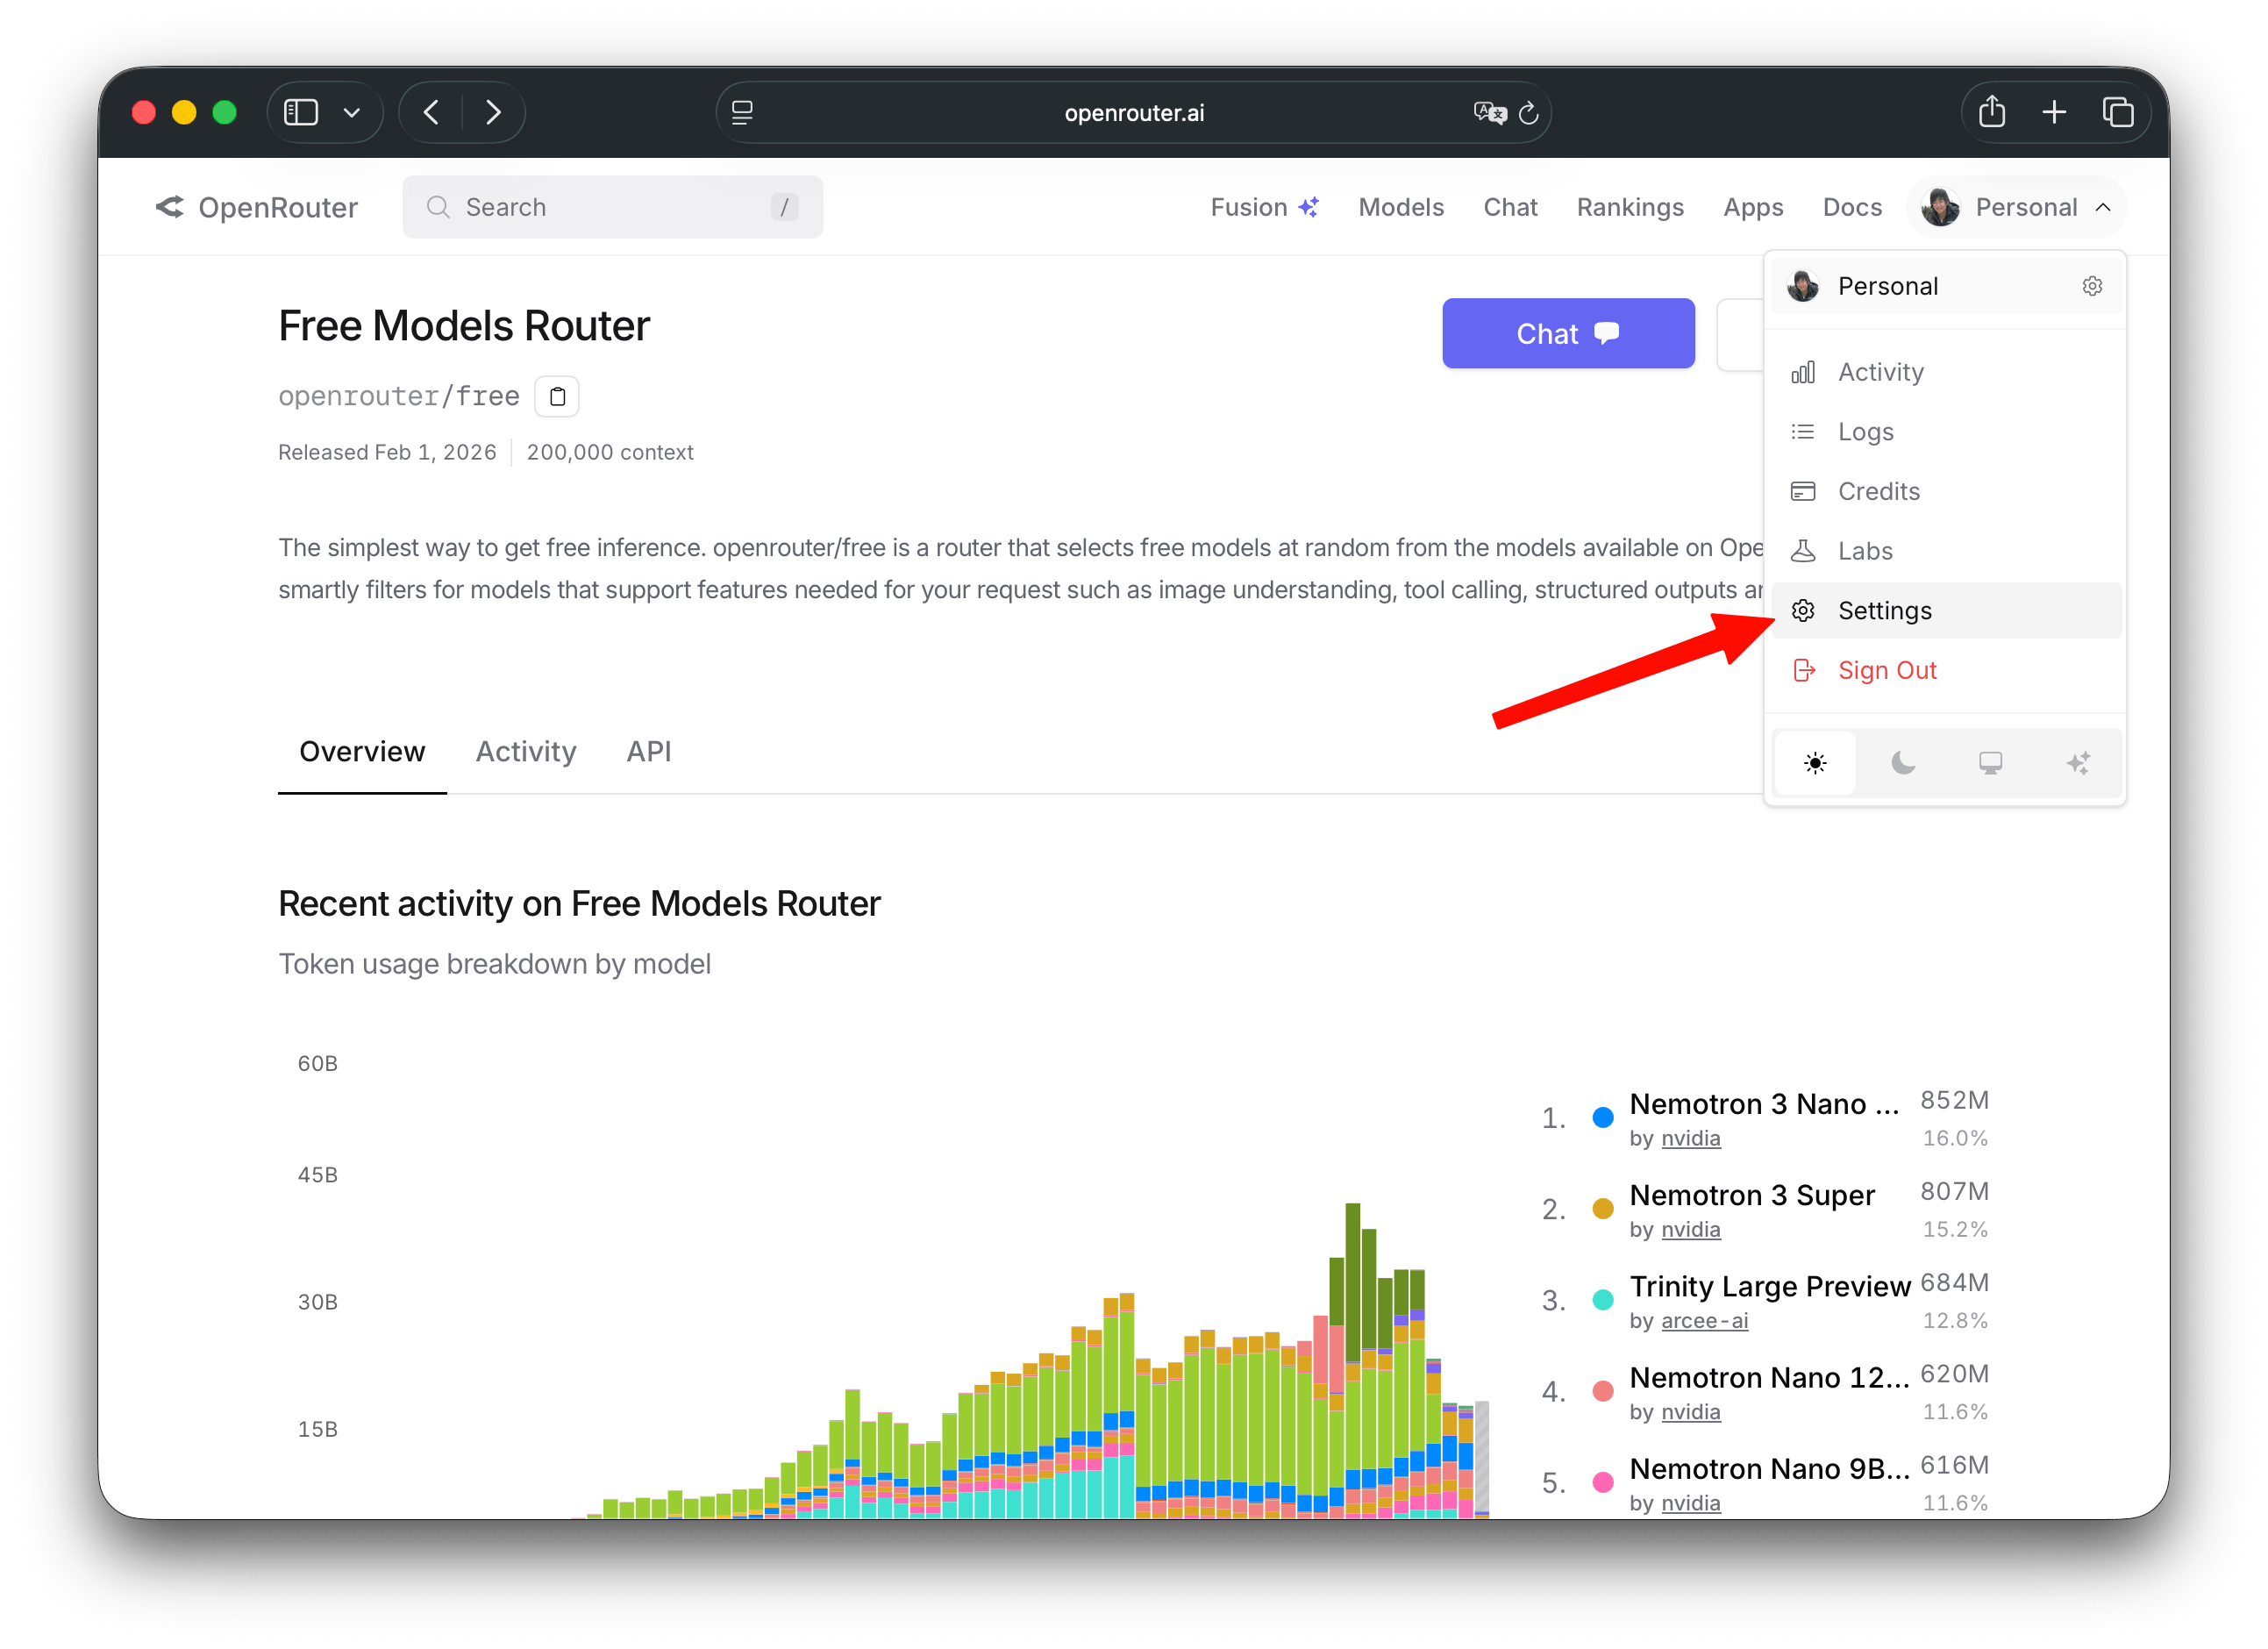Copy the openrouter/free model ID
The height and width of the screenshot is (1649, 2268).
coord(557,397)
